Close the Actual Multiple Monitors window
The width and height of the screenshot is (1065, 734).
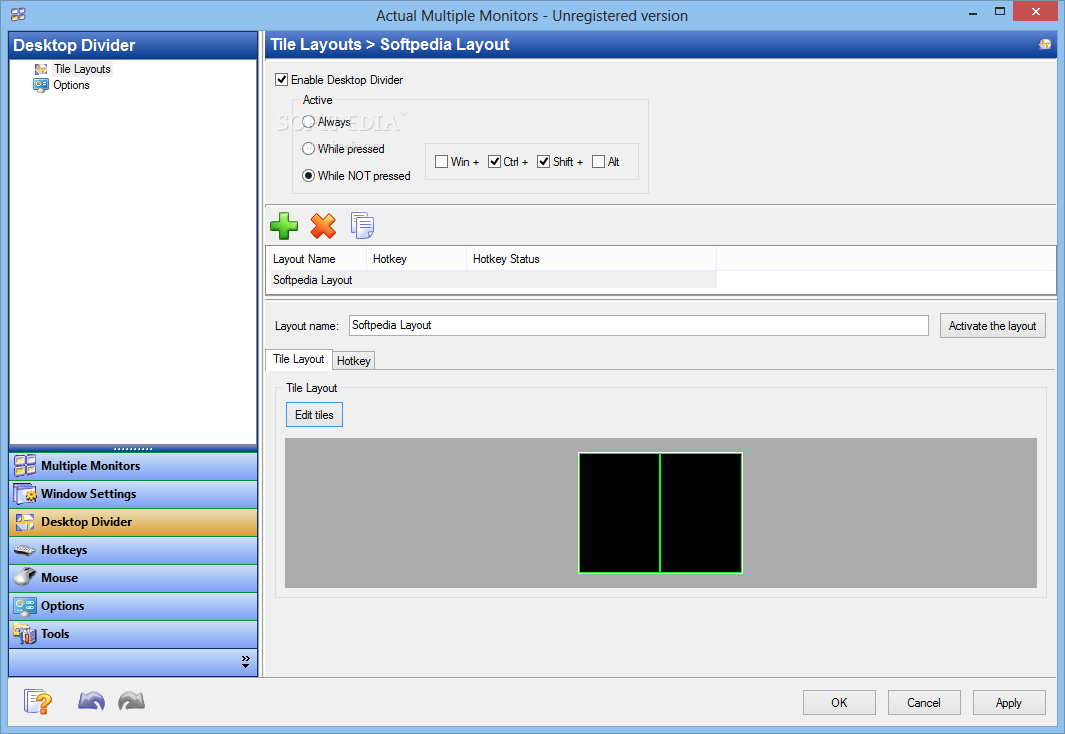coord(1036,12)
